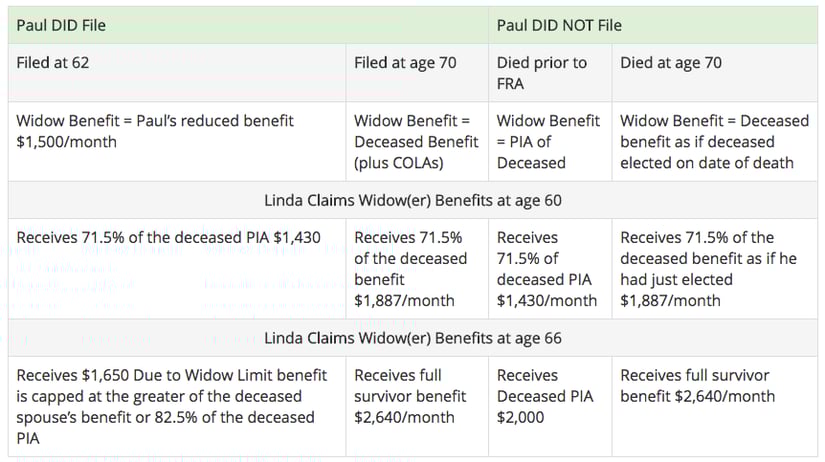Click the 'Died prior to FRA' cell
Image resolution: width=825 pixels, height=462 pixels.
(x=550, y=73)
